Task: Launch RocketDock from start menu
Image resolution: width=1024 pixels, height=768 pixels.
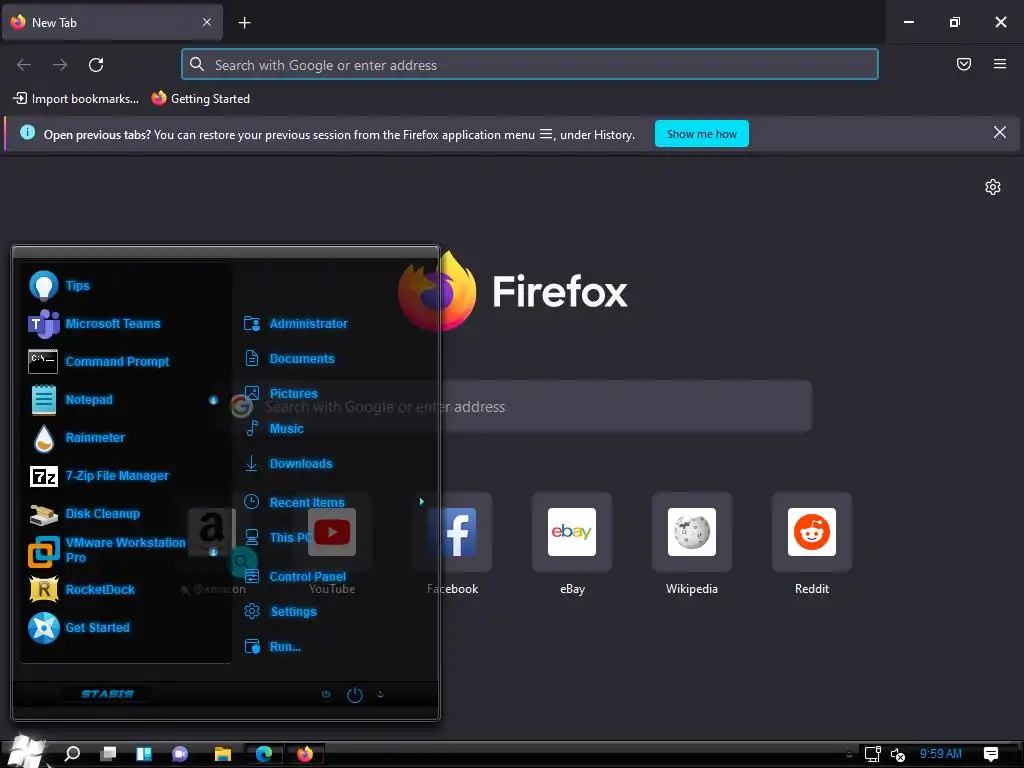Action: tap(82, 590)
